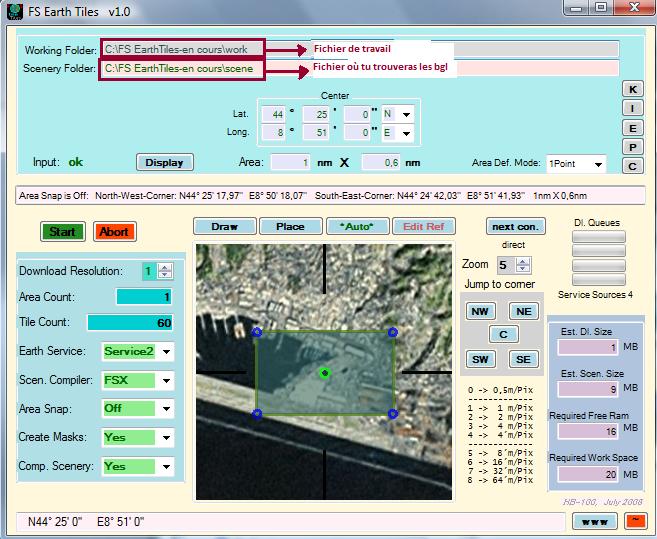Open the www link button
The image size is (657, 539).
[595, 522]
